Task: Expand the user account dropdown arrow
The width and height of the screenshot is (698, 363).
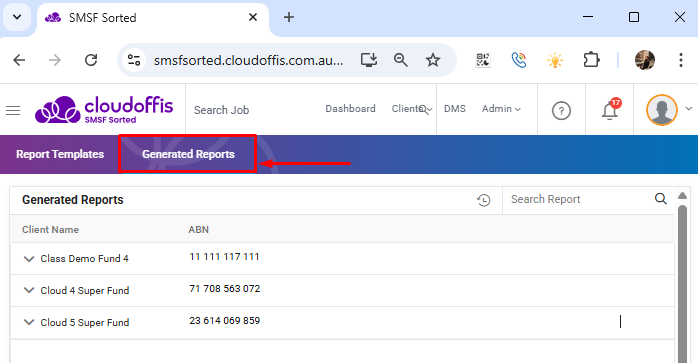Action: pos(689,109)
